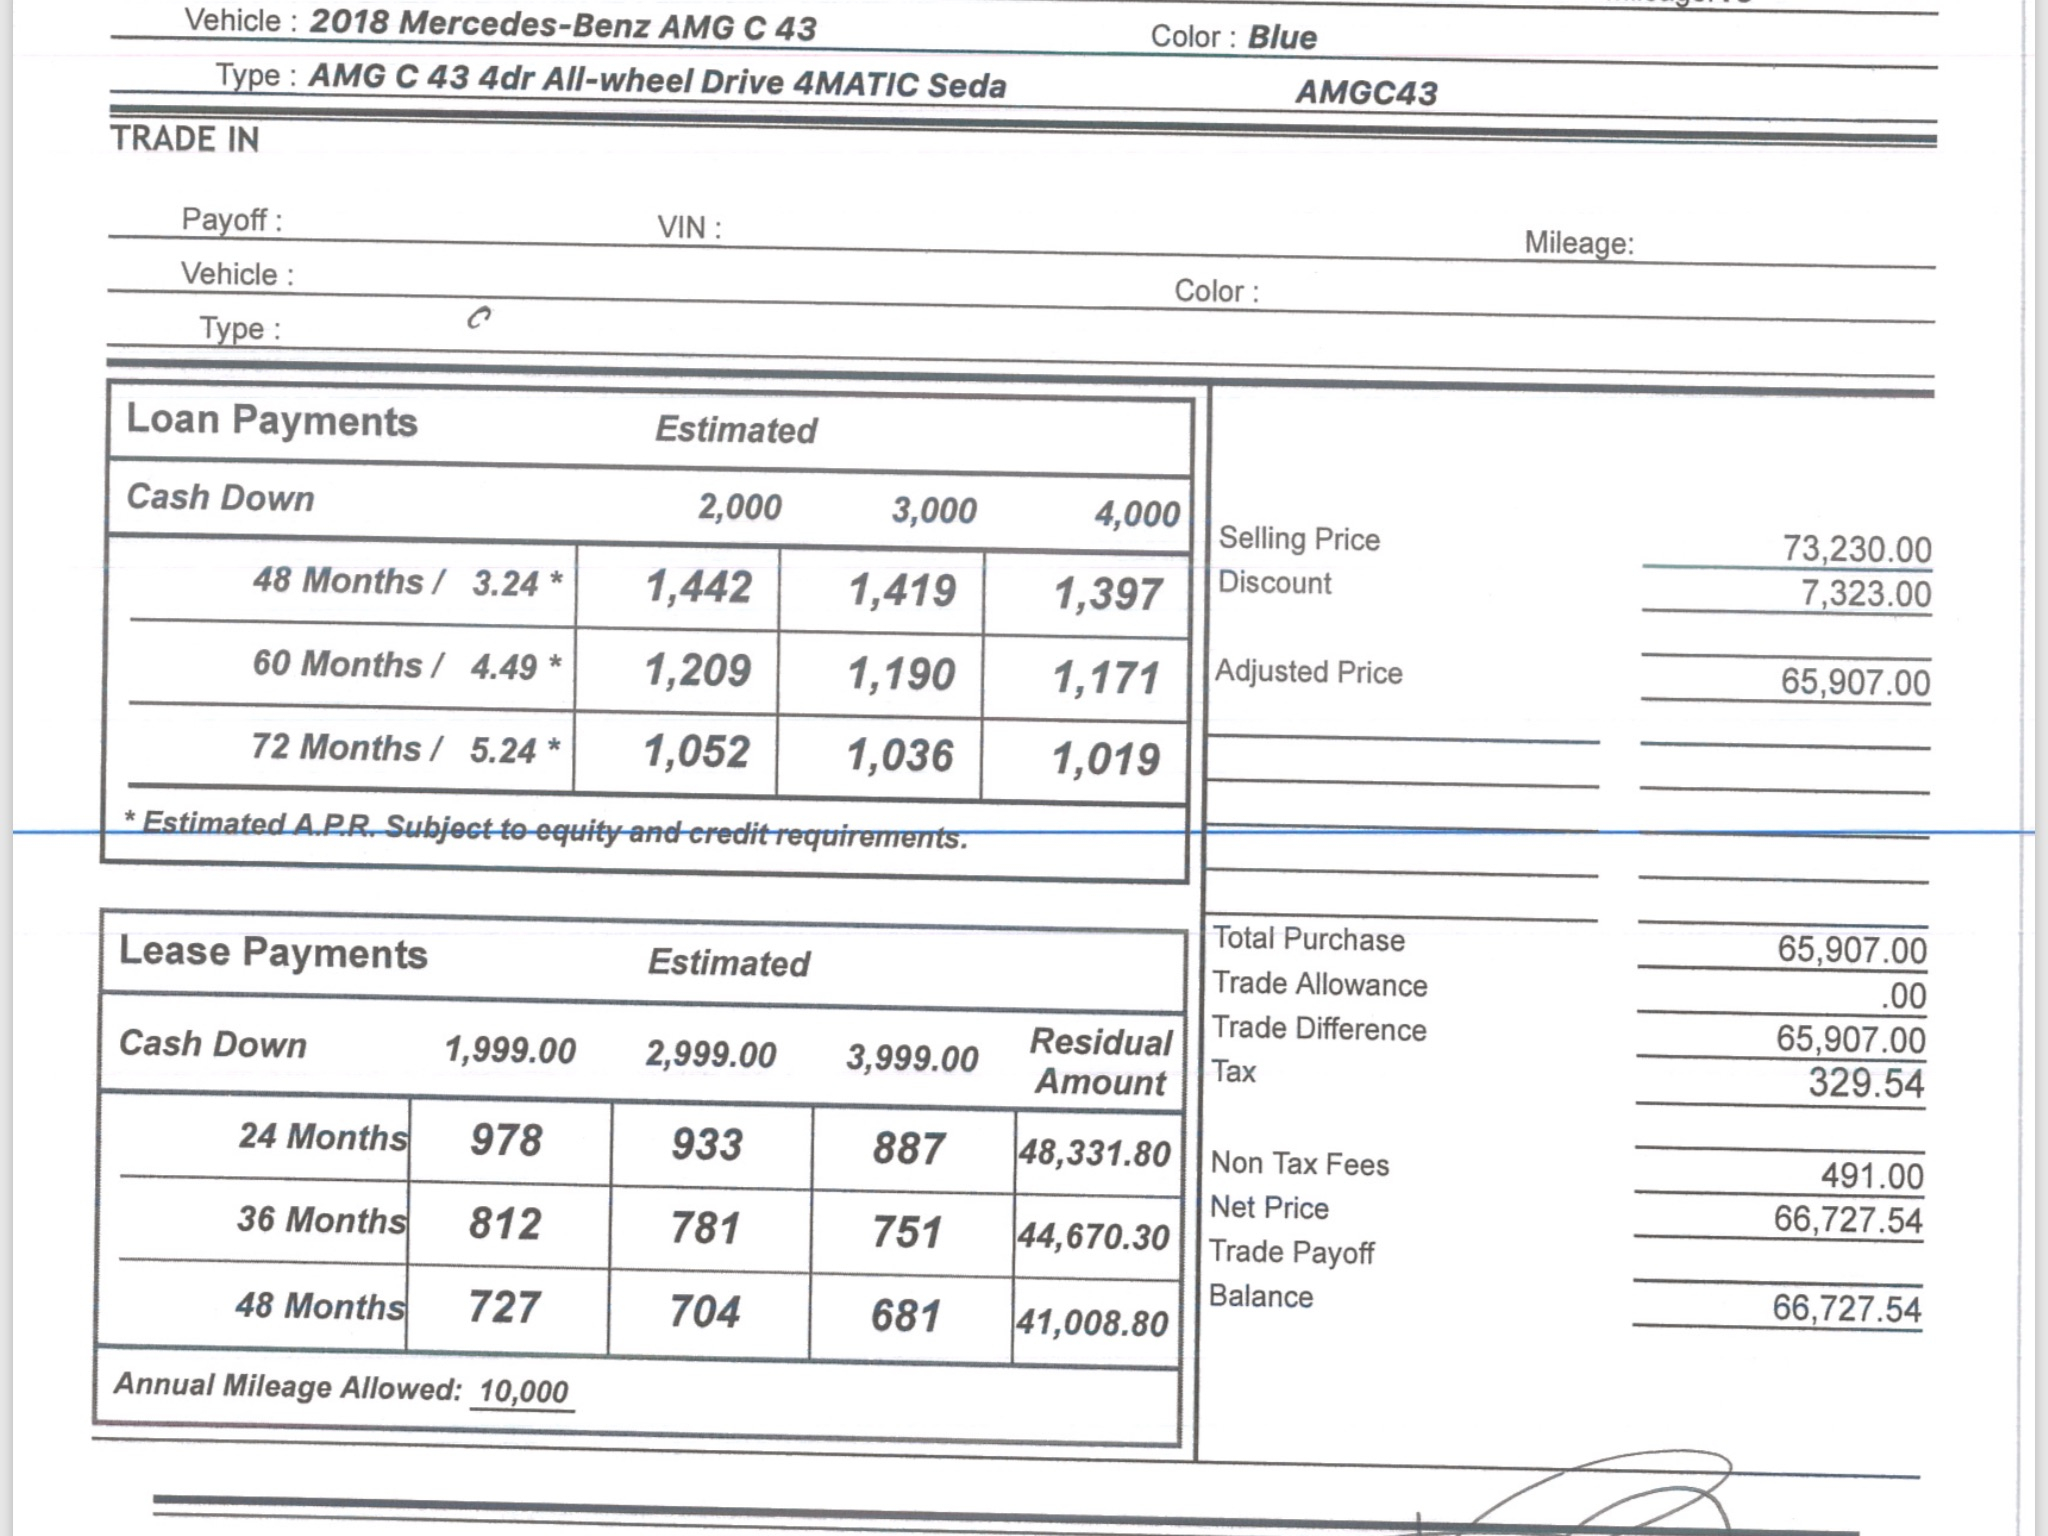2048x1536 pixels.
Task: Select the 681 forty-eight month lease cell
Action: pyautogui.click(x=906, y=1315)
